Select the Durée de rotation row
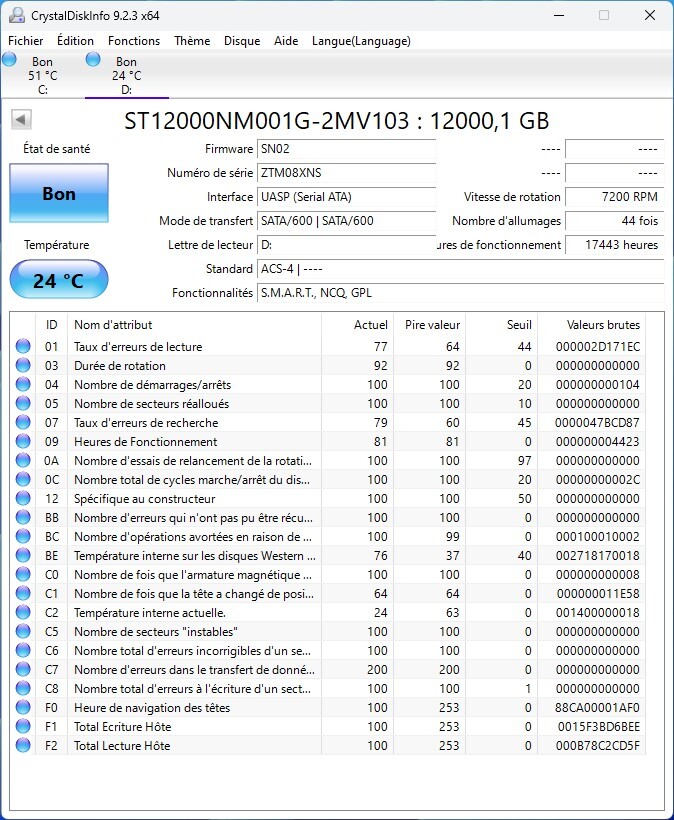This screenshot has height=820, width=674. point(328,365)
